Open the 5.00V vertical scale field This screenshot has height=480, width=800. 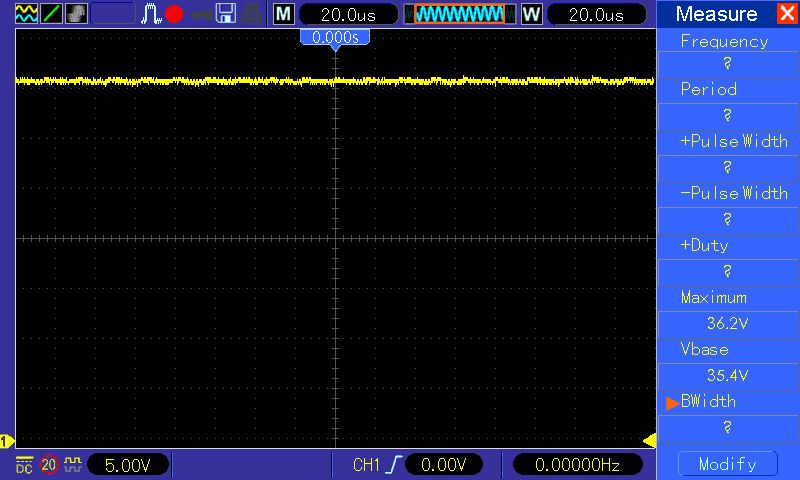(128, 465)
